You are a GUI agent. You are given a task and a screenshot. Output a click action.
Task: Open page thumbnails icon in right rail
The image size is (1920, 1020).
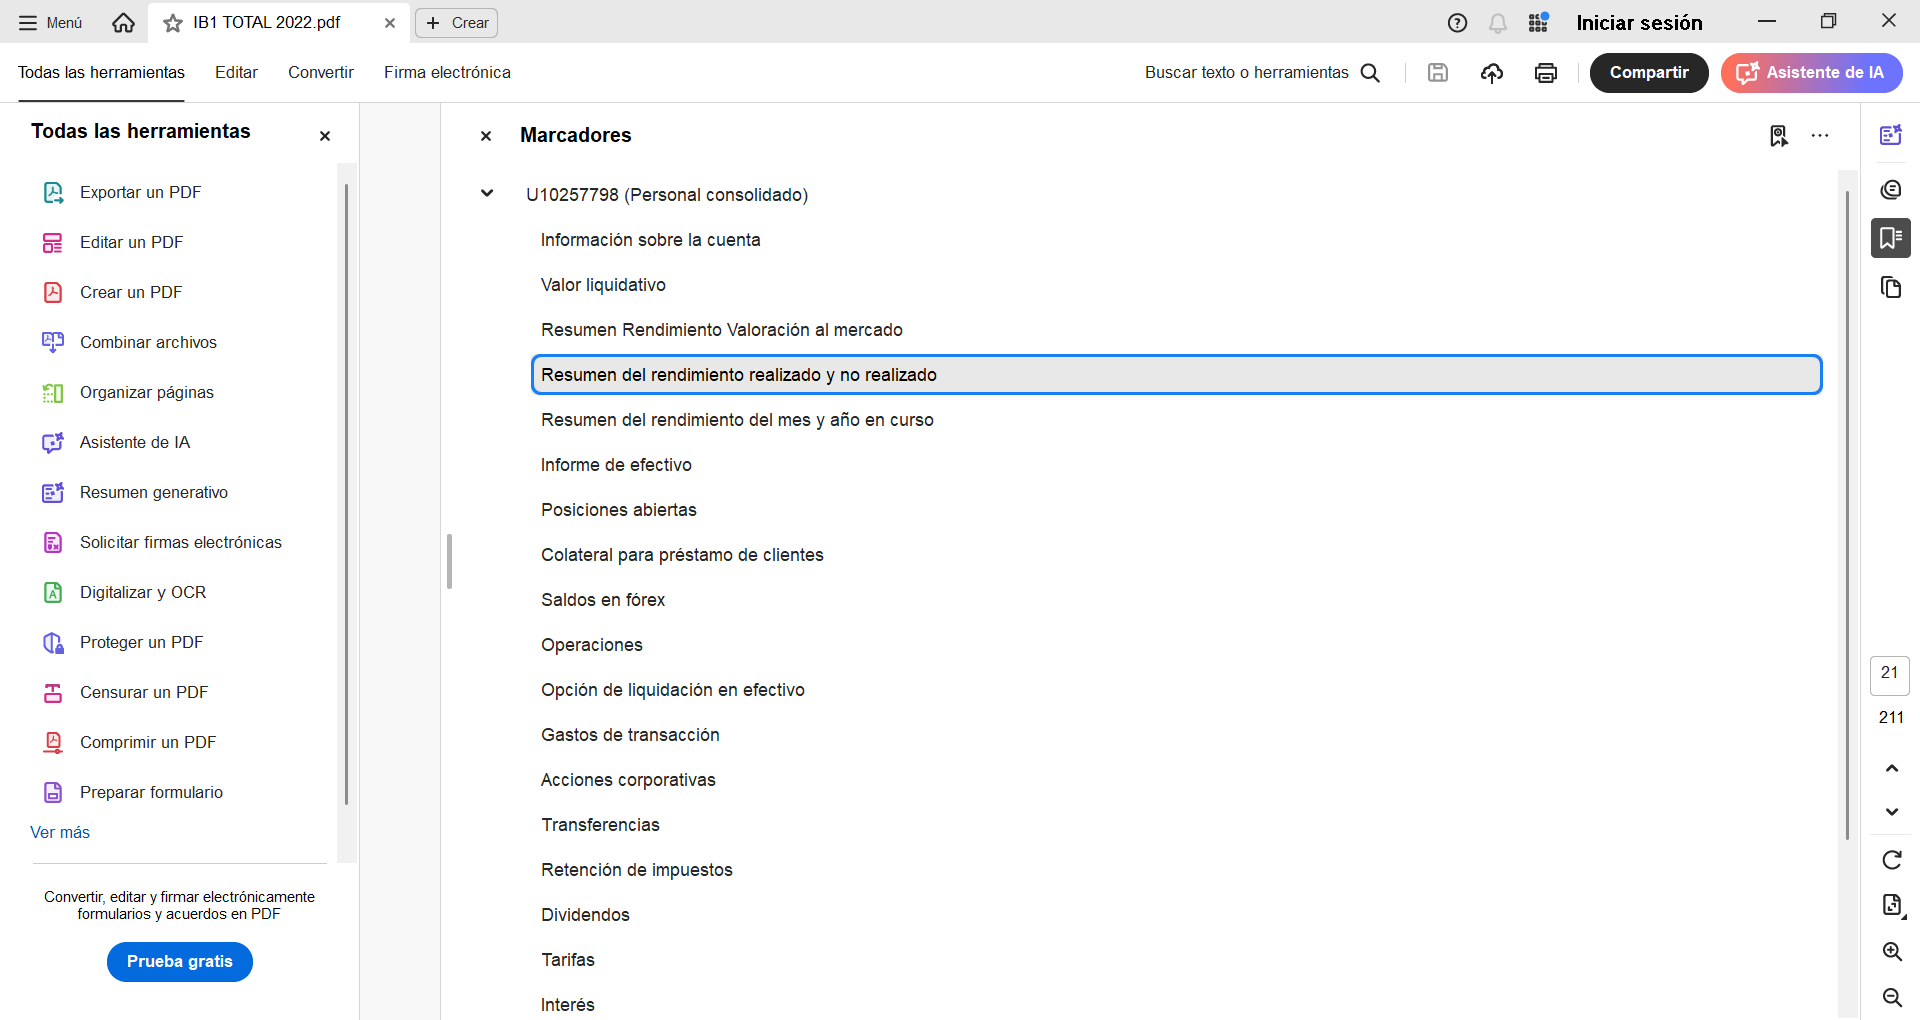point(1891,288)
